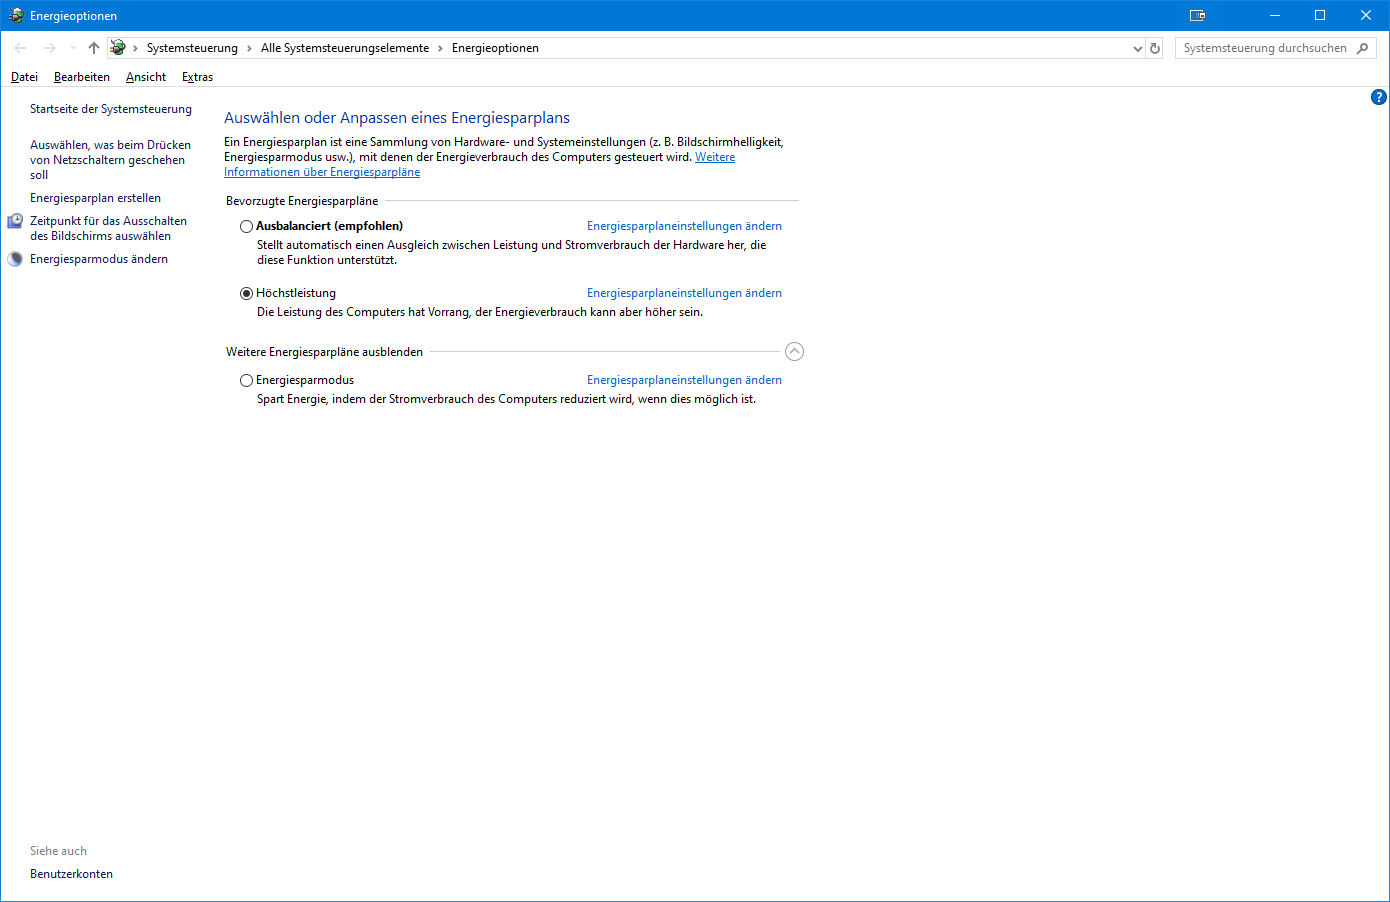Viewport: 1390px width, 902px height.
Task: Open Help via the blue question mark icon
Action: [x=1378, y=97]
